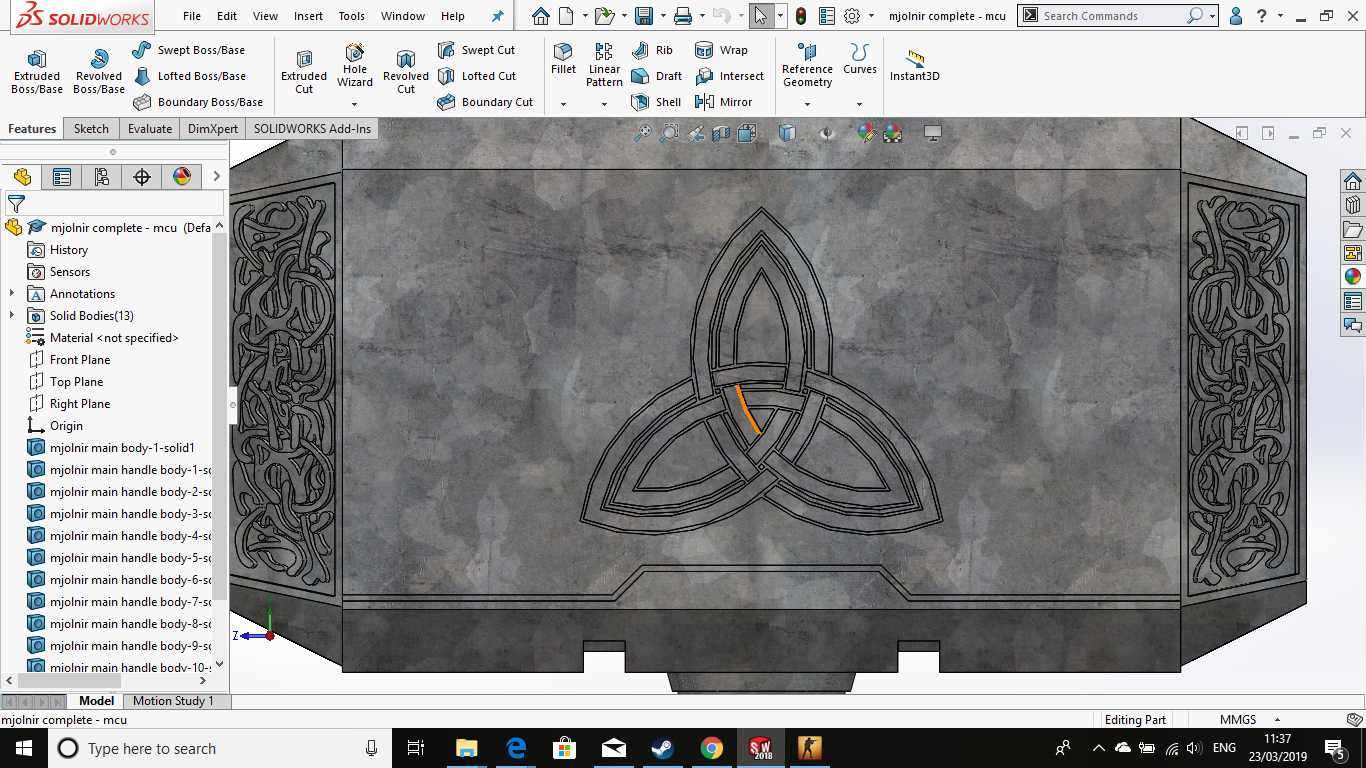Click the Section View icon

[721, 133]
